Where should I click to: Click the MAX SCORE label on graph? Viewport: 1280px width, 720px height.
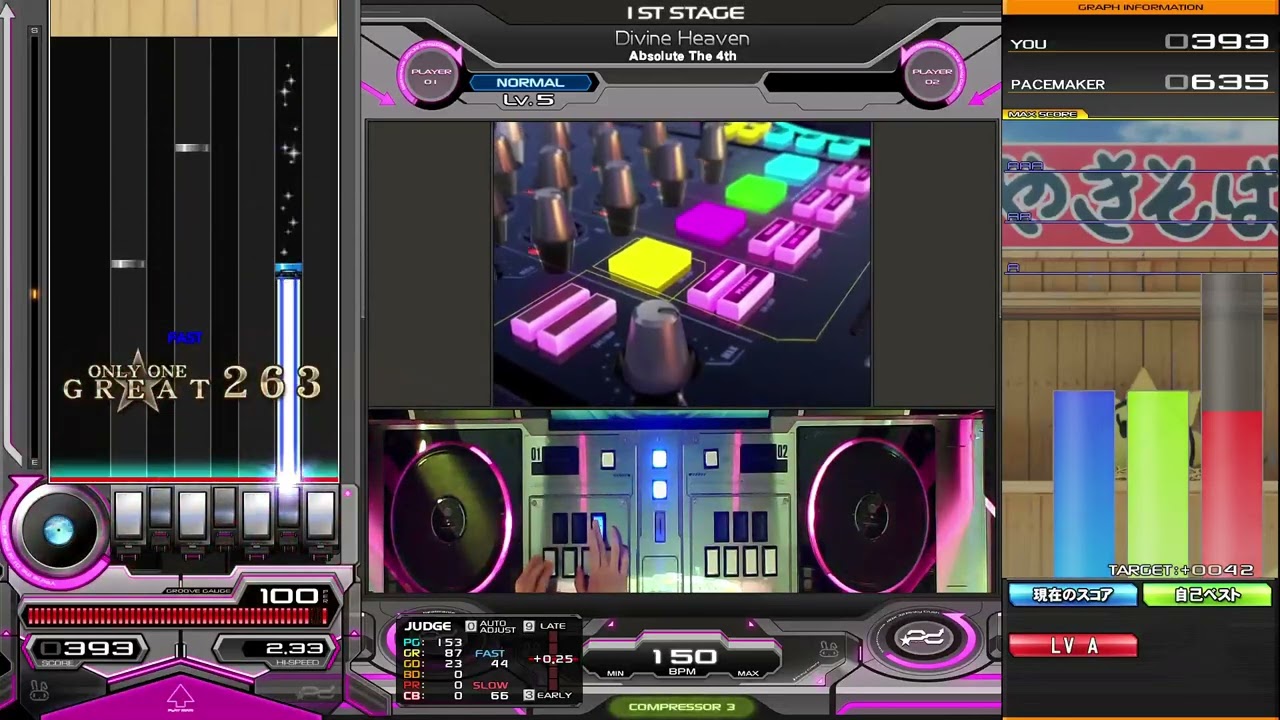1044,114
